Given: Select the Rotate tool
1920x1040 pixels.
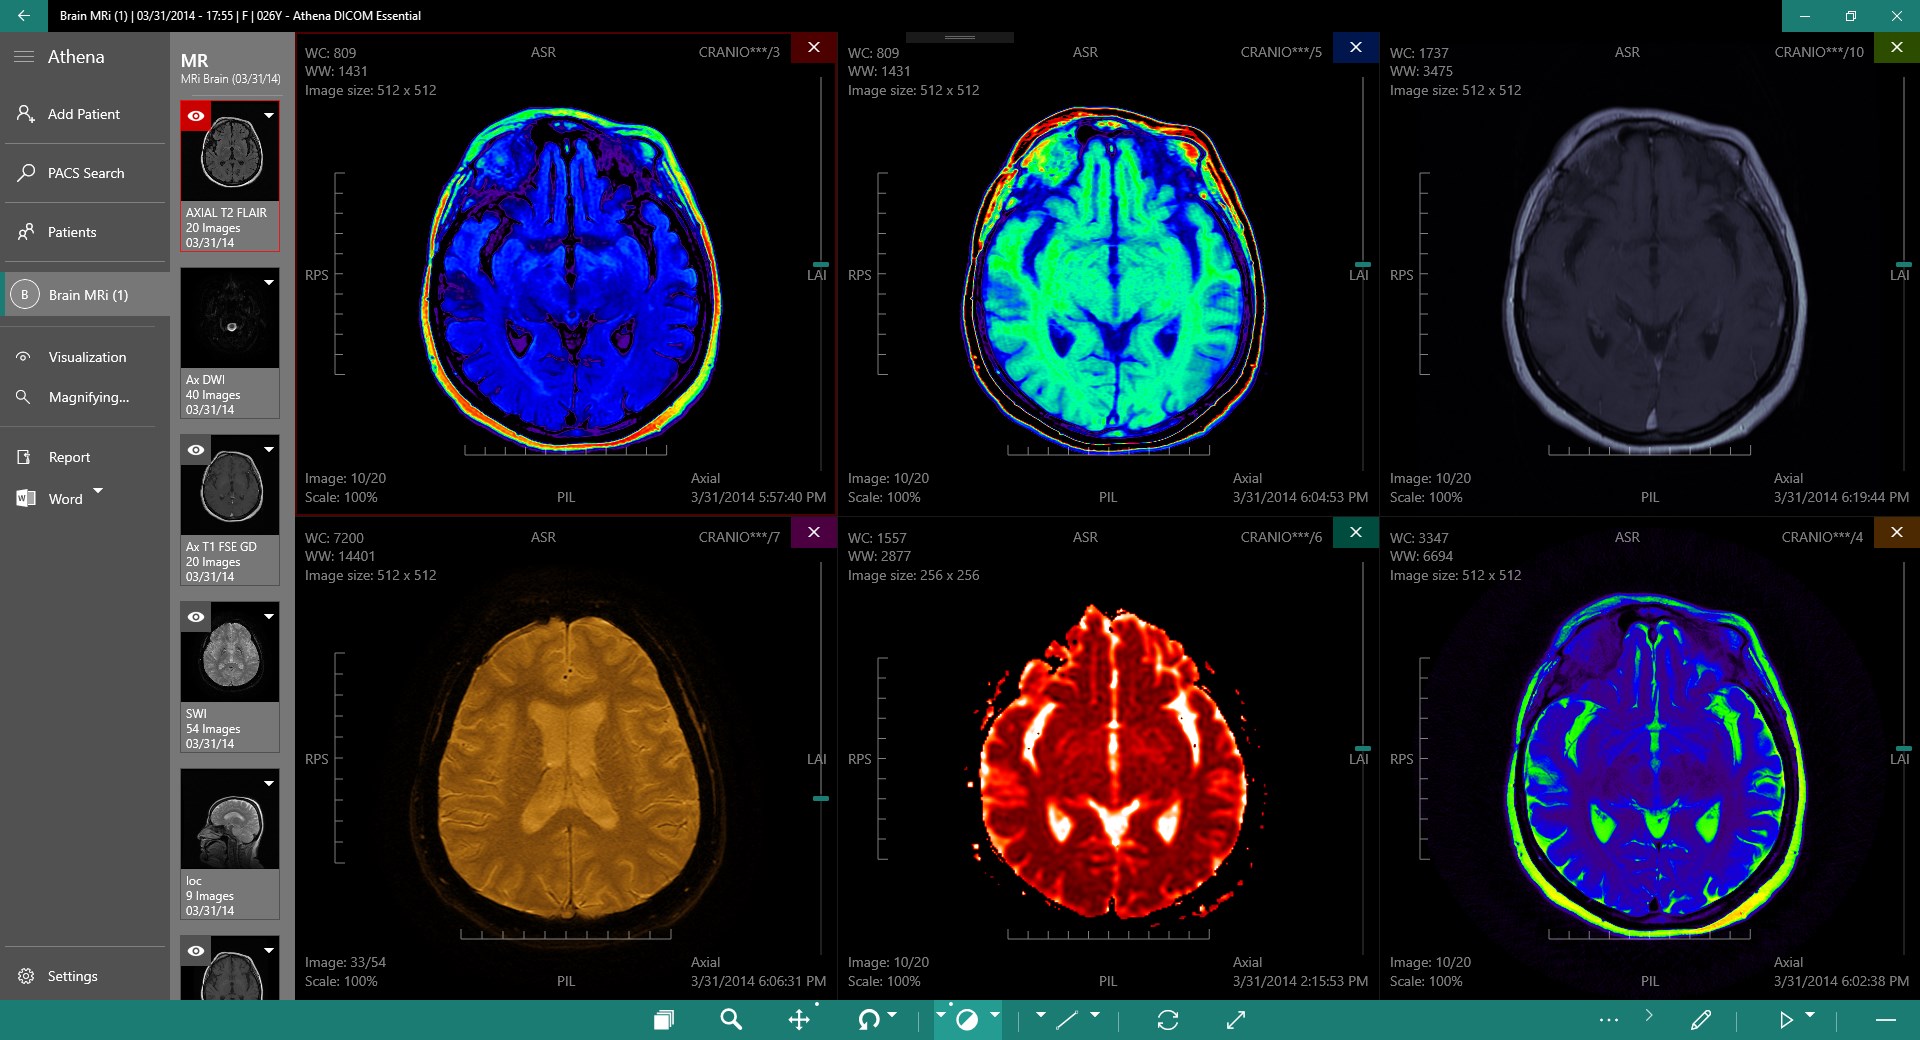Looking at the screenshot, I should tap(869, 1020).
